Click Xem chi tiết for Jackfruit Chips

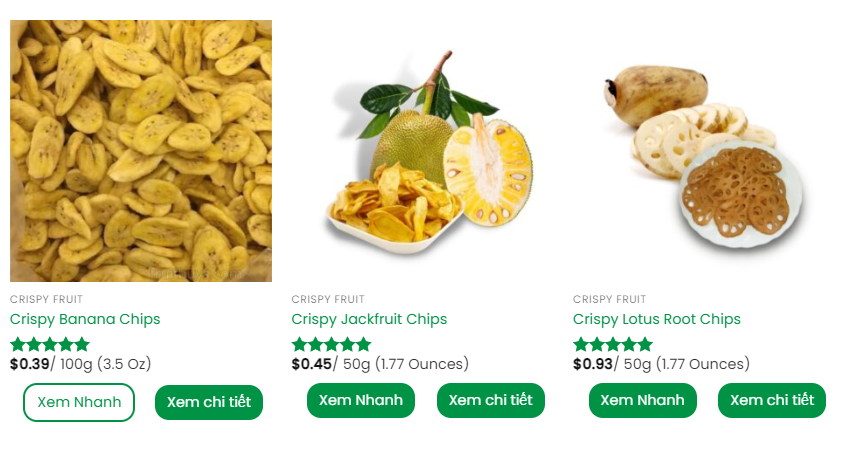491,400
